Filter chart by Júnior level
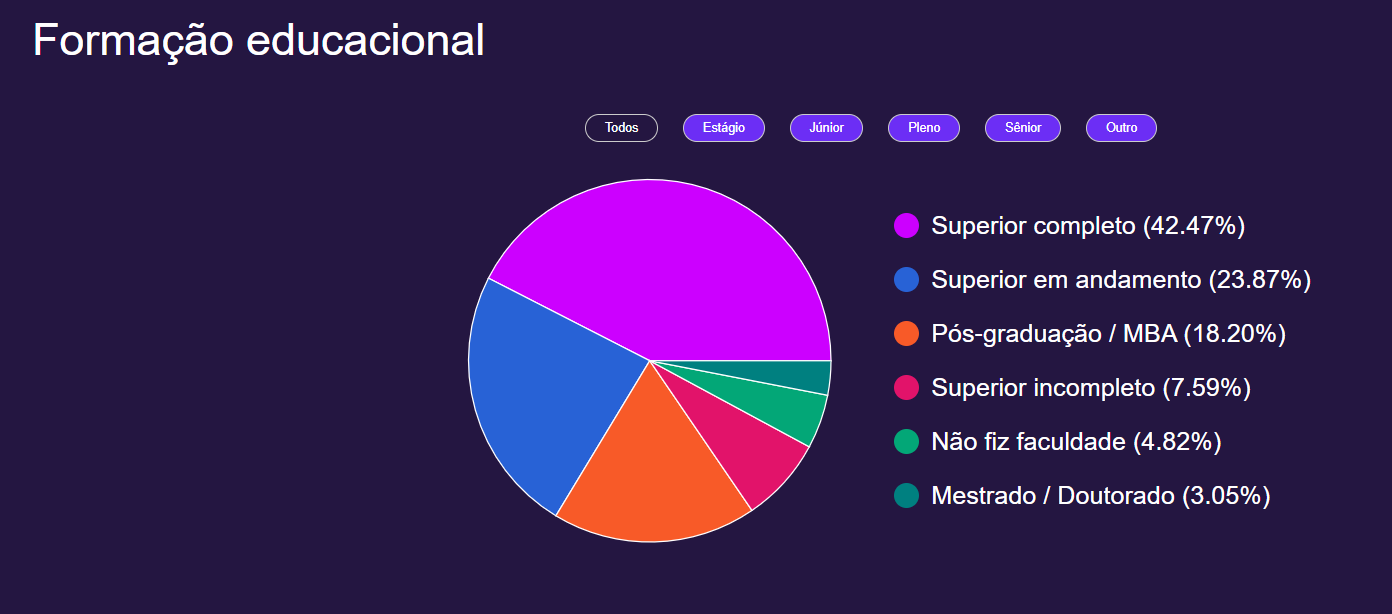The image size is (1392, 614). tap(826, 128)
